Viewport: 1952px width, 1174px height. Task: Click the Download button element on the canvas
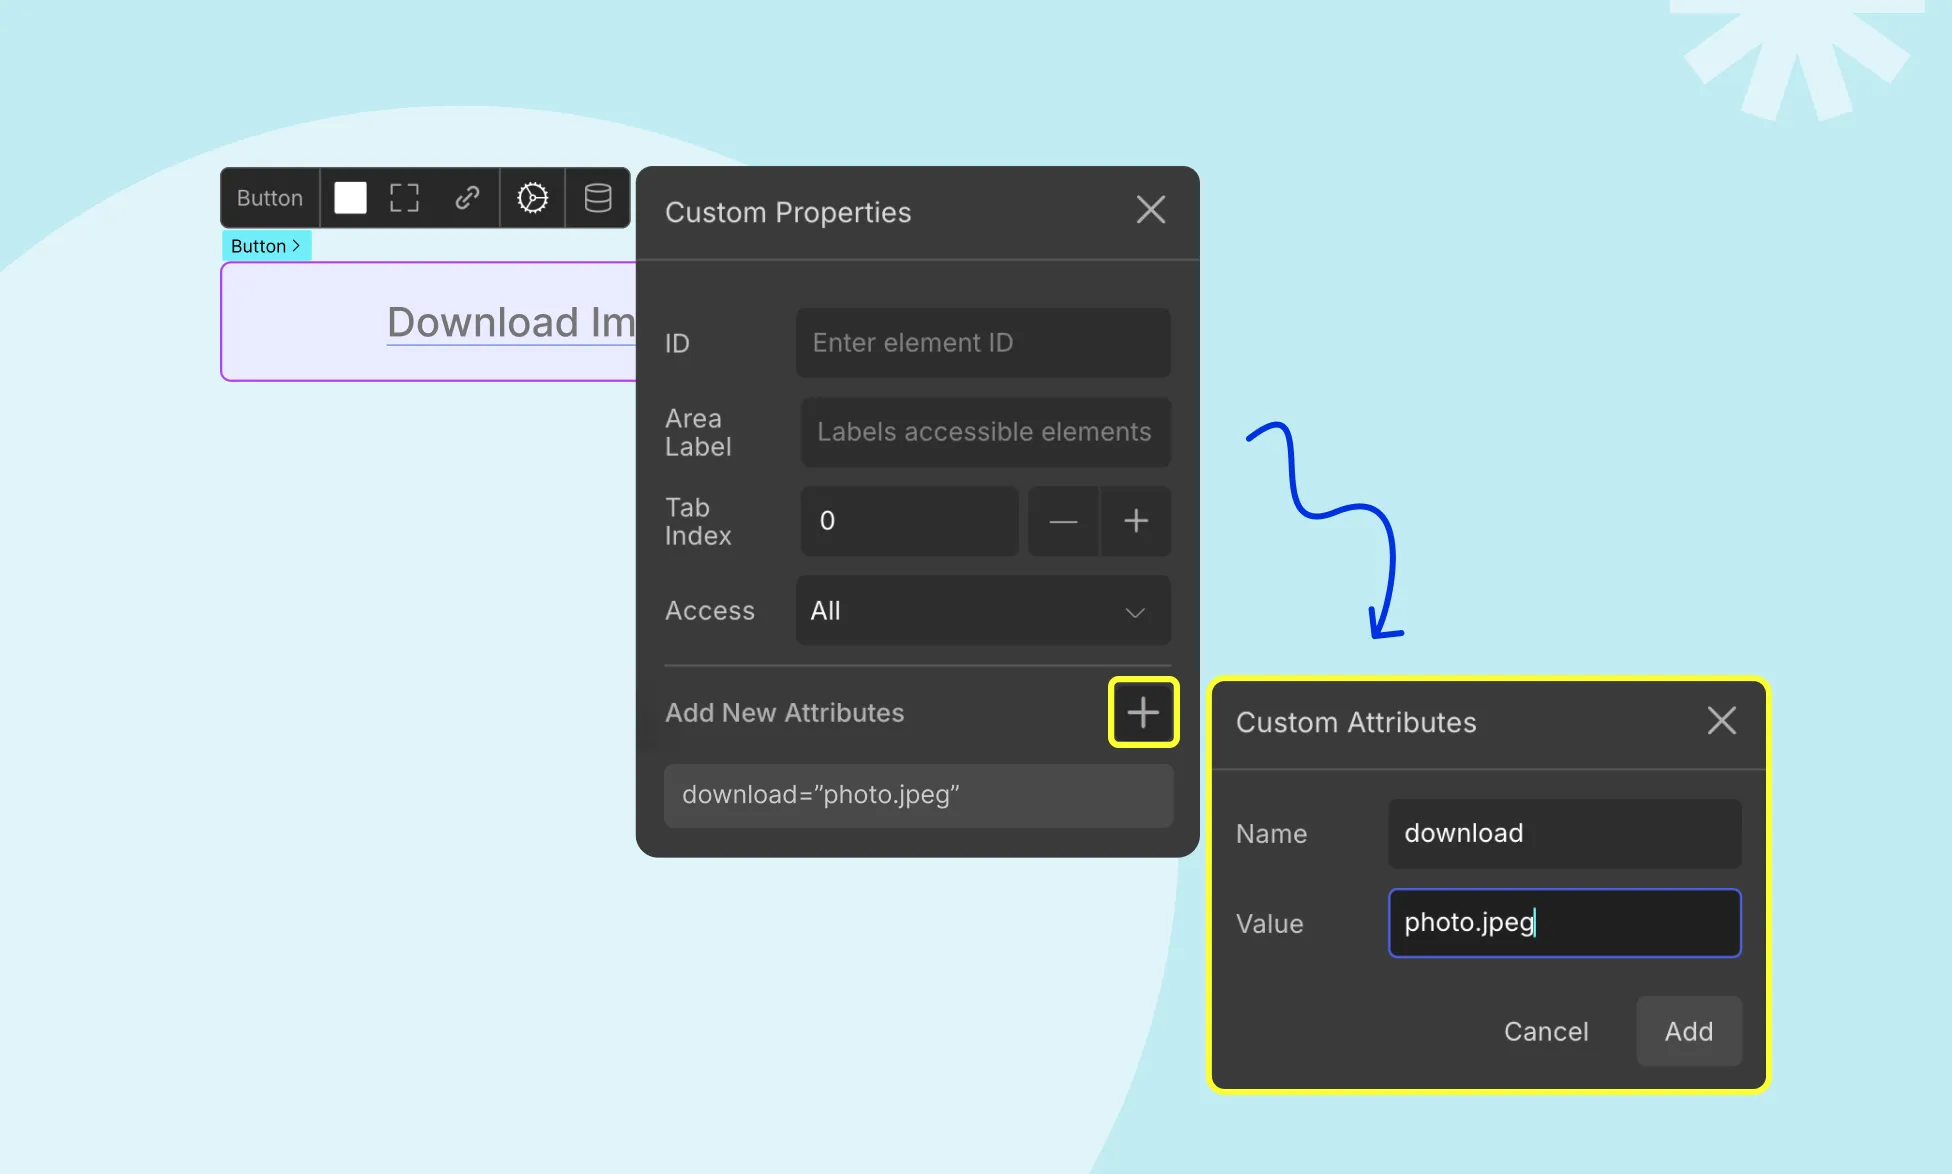(x=430, y=321)
